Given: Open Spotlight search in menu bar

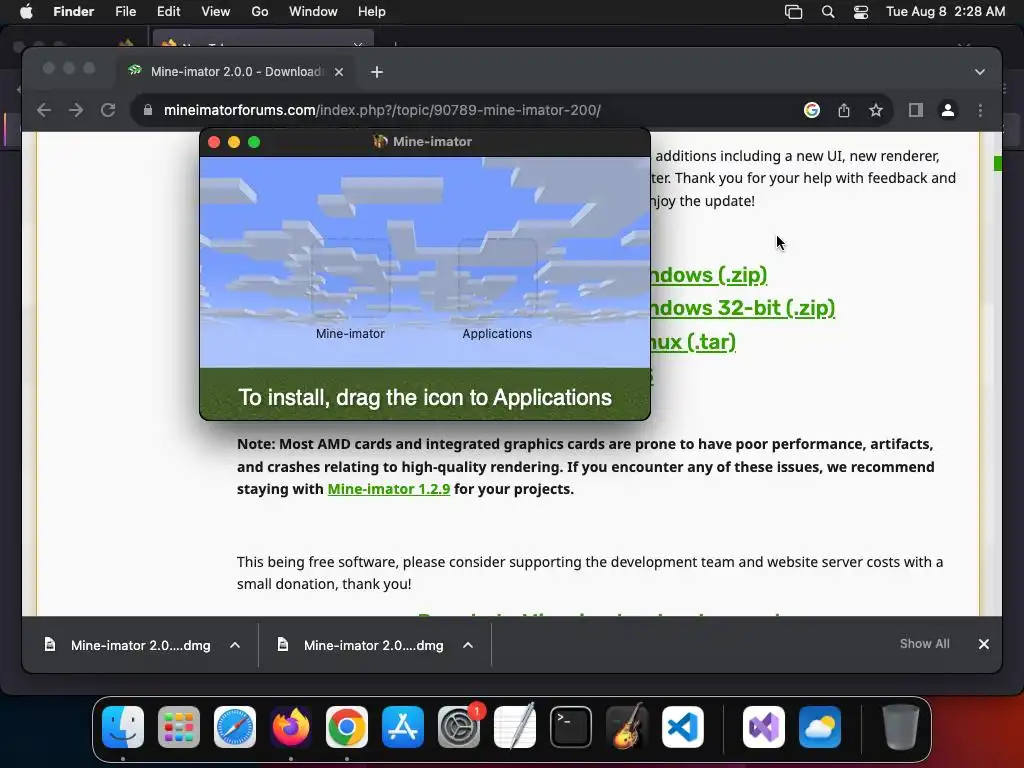Looking at the screenshot, I should (827, 12).
